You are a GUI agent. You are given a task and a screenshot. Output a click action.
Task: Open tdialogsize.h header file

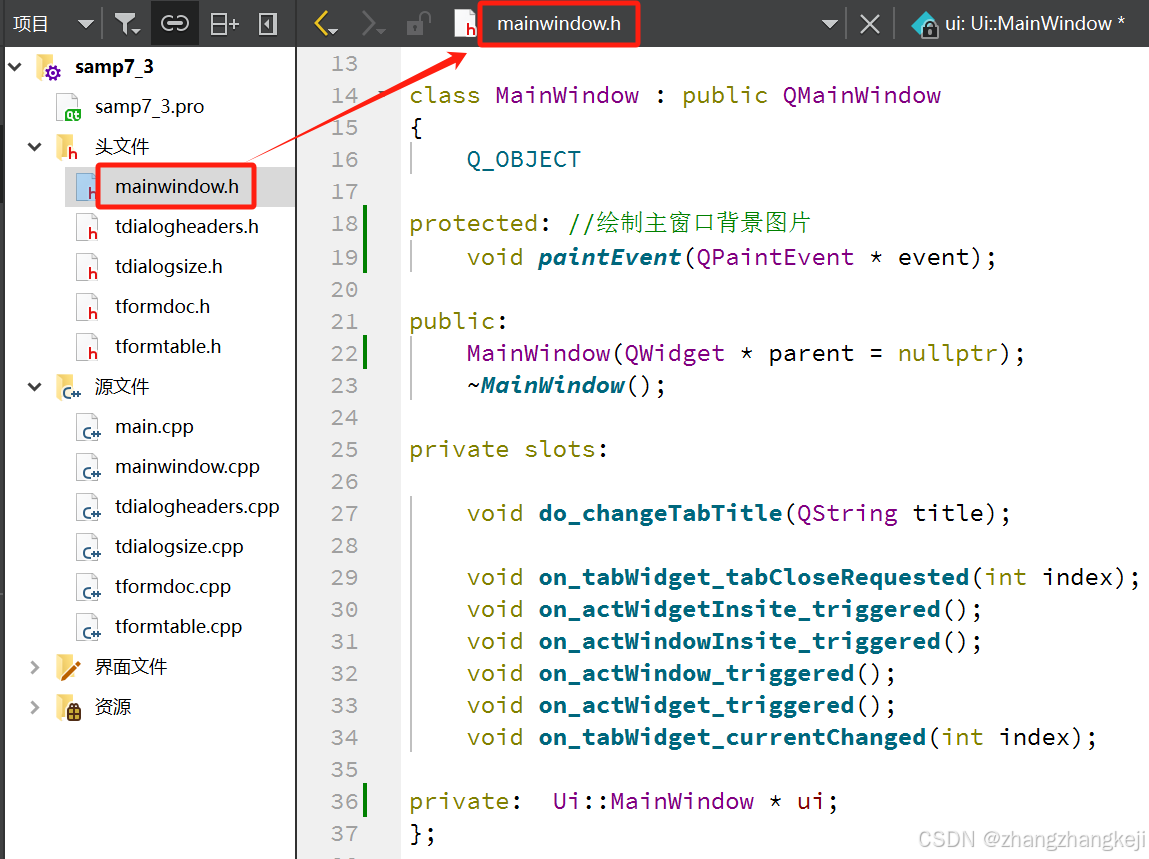(169, 267)
